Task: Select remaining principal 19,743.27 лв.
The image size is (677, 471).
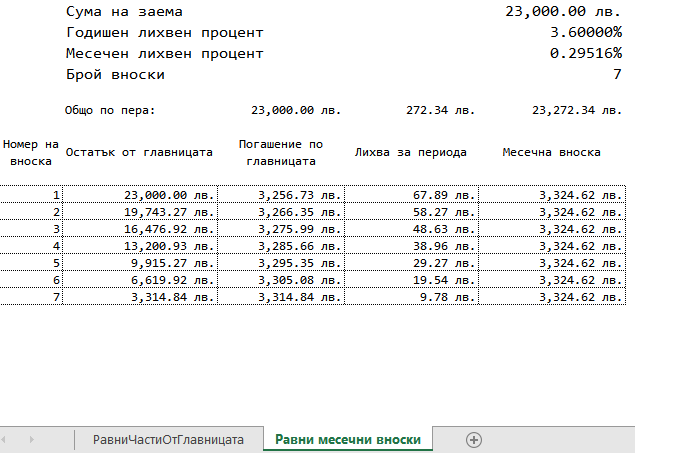Action: 140,212
